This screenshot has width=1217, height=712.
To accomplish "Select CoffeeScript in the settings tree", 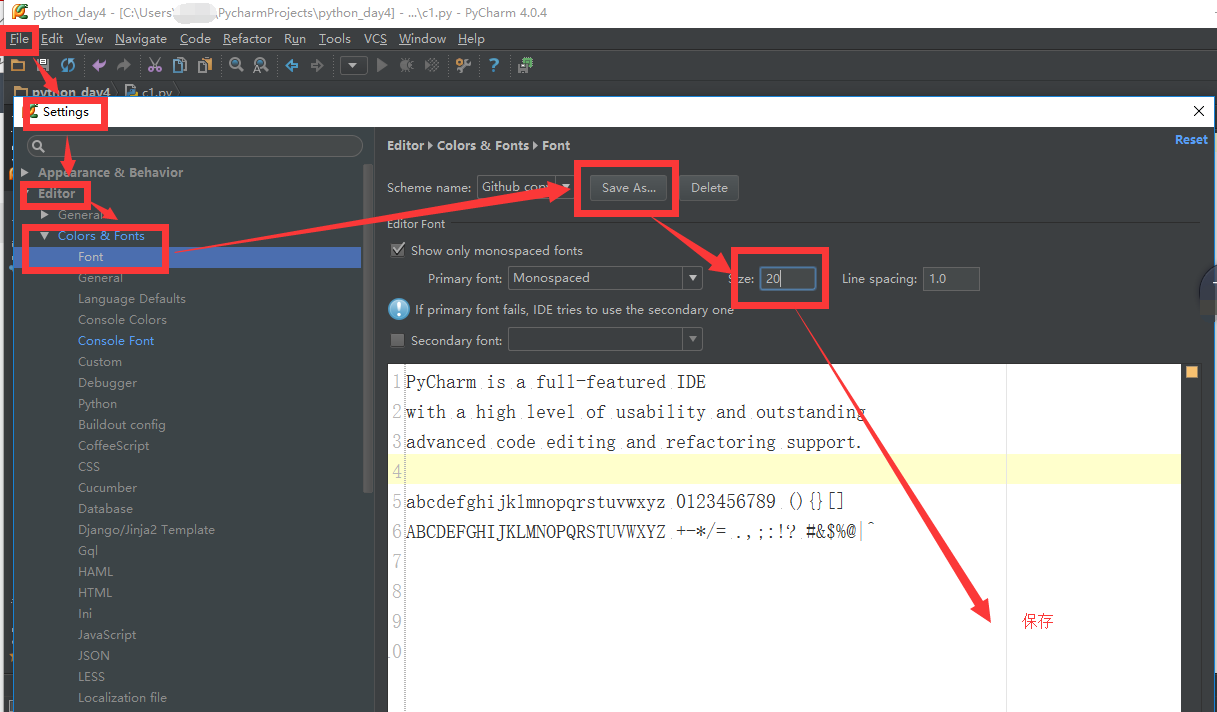I will 114,445.
